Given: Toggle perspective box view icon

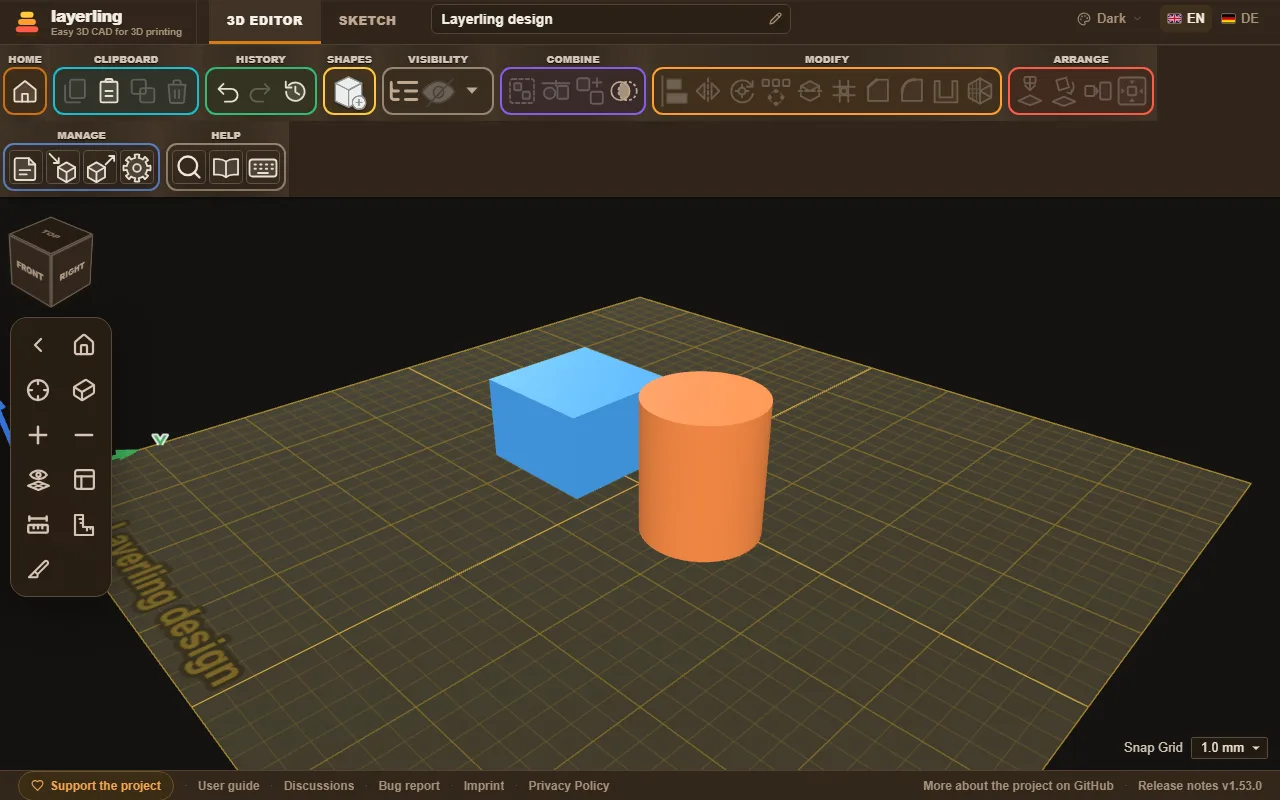Looking at the screenshot, I should coord(84,390).
